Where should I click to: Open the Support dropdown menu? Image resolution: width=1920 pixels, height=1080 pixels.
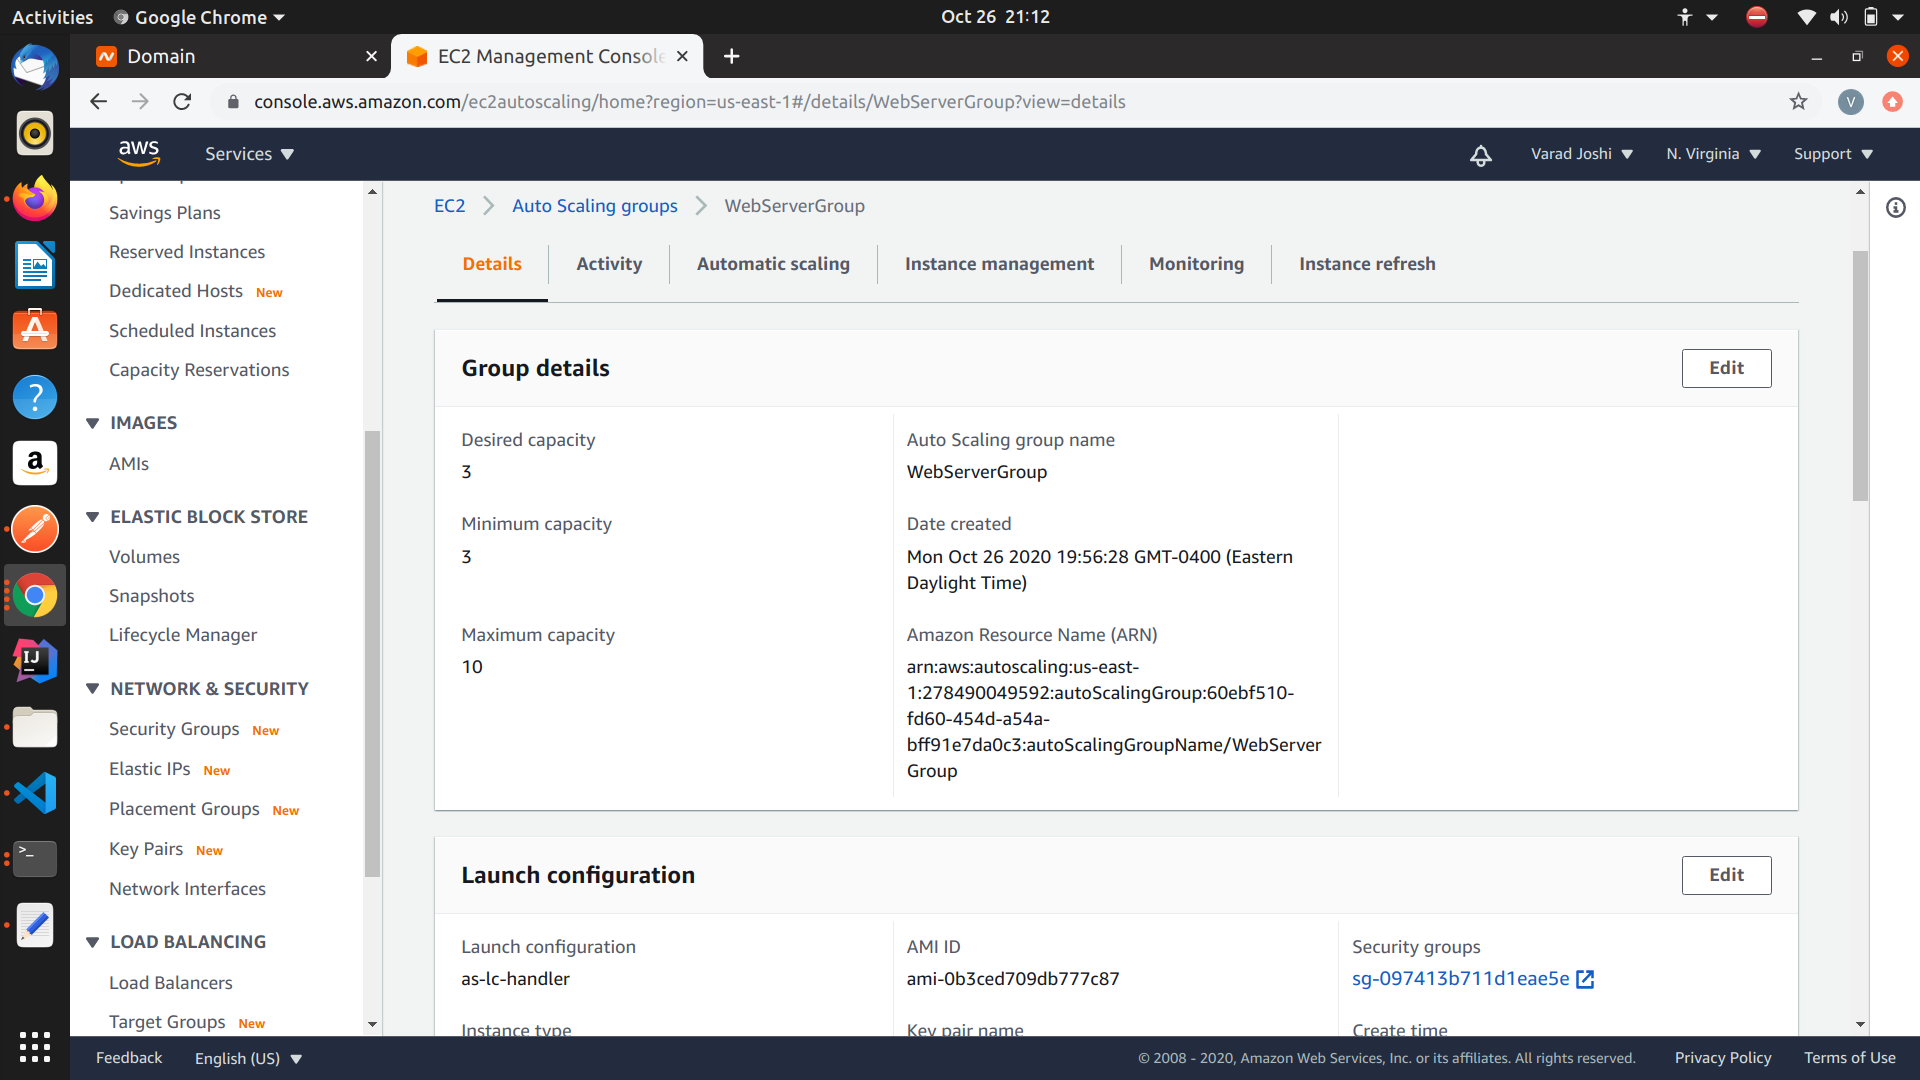1833,154
